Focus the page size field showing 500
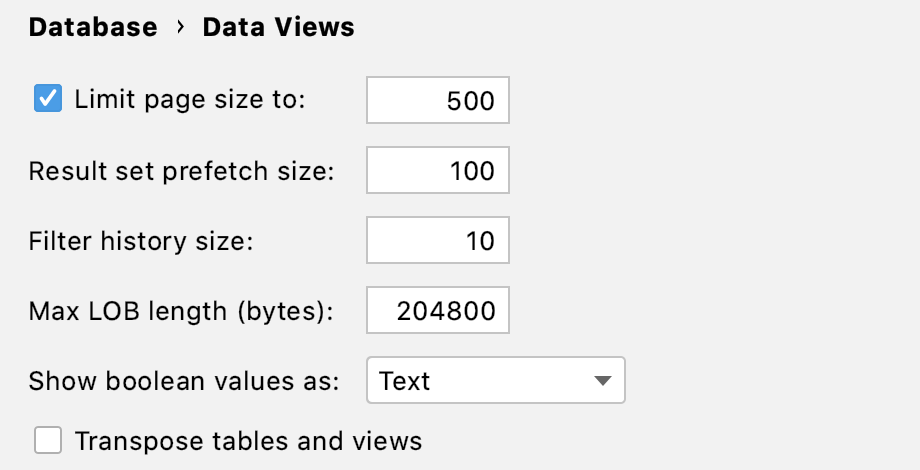The image size is (920, 470). 438,101
